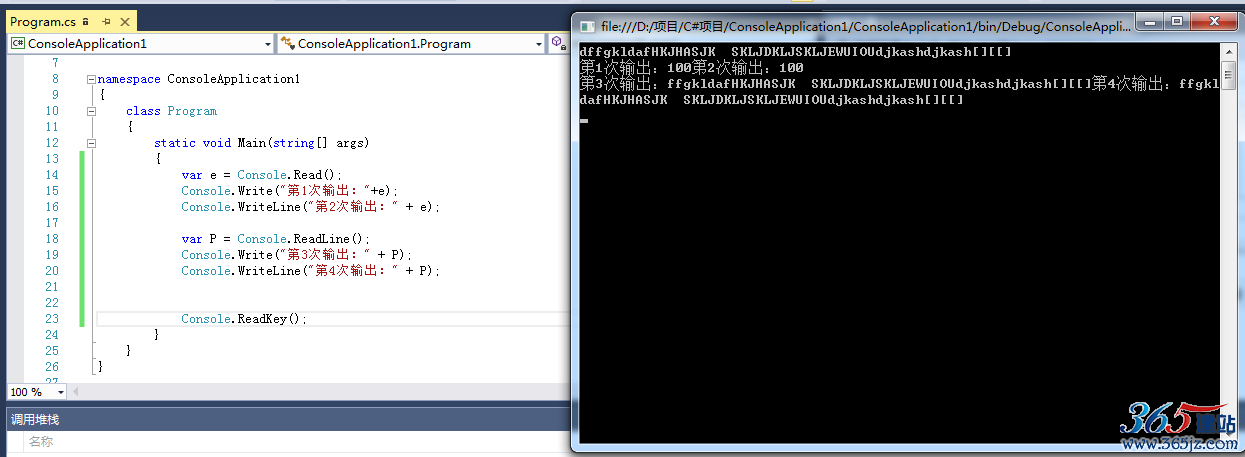The height and width of the screenshot is (457, 1245).
Task: Click the 'var P = Console.ReadLine();' line
Action: click(275, 239)
